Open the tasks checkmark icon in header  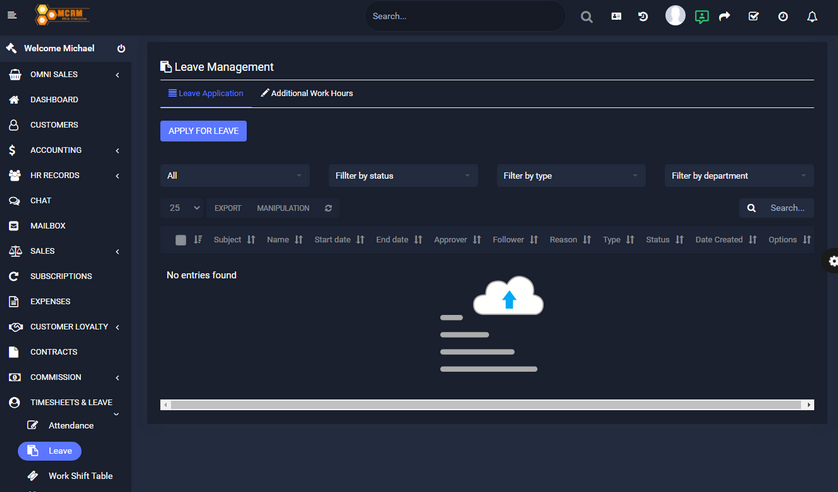754,17
